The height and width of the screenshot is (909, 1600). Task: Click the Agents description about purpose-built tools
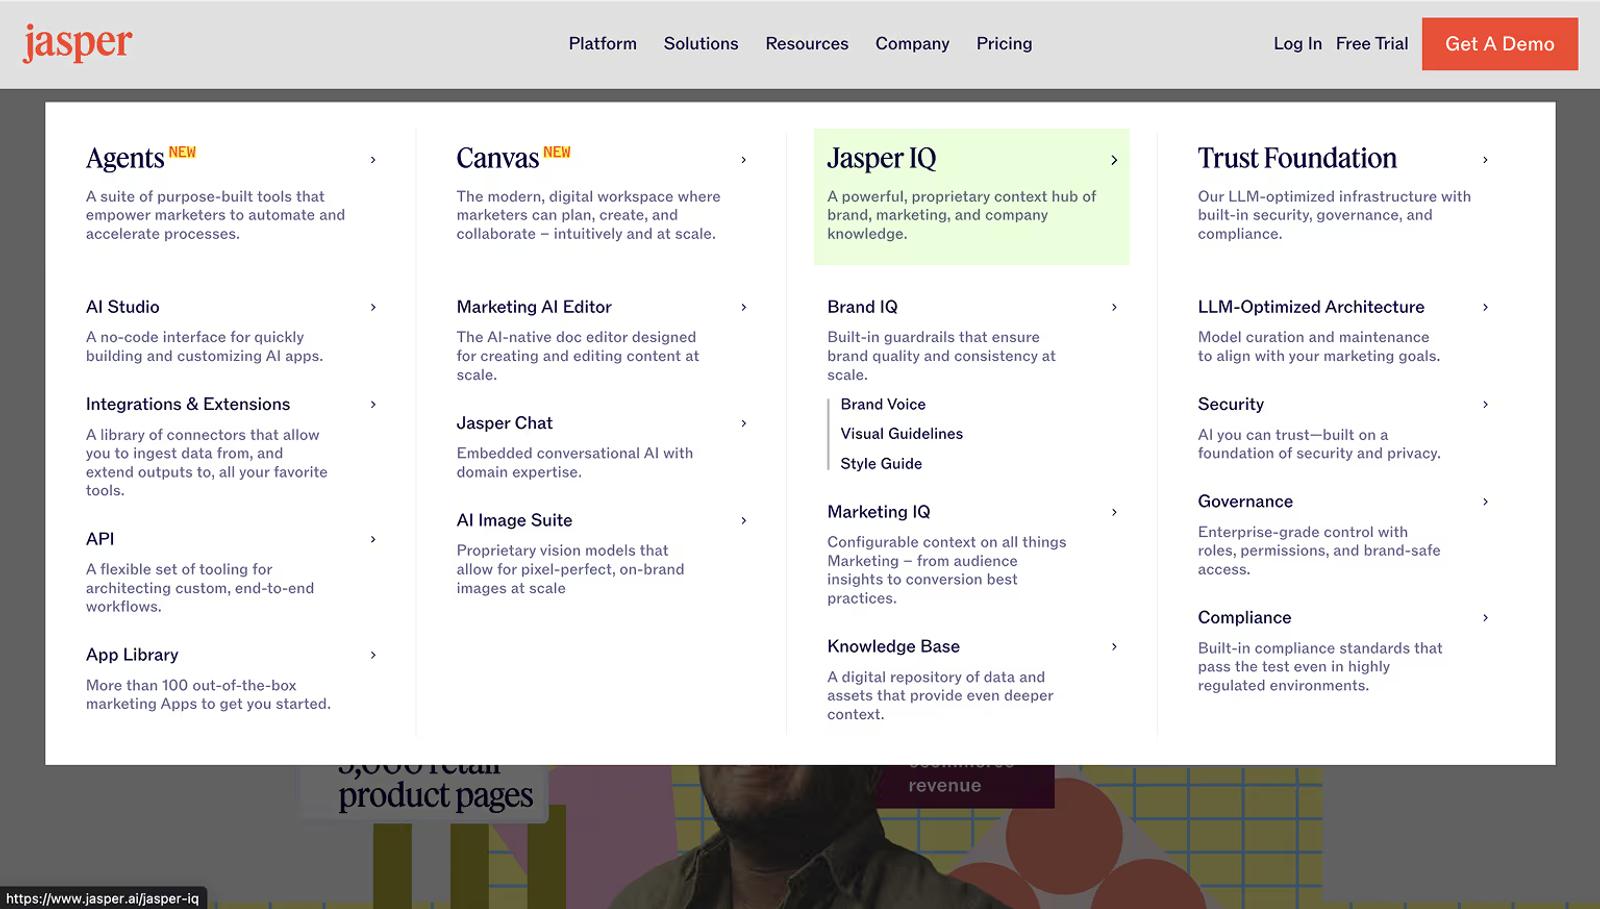[x=215, y=215]
